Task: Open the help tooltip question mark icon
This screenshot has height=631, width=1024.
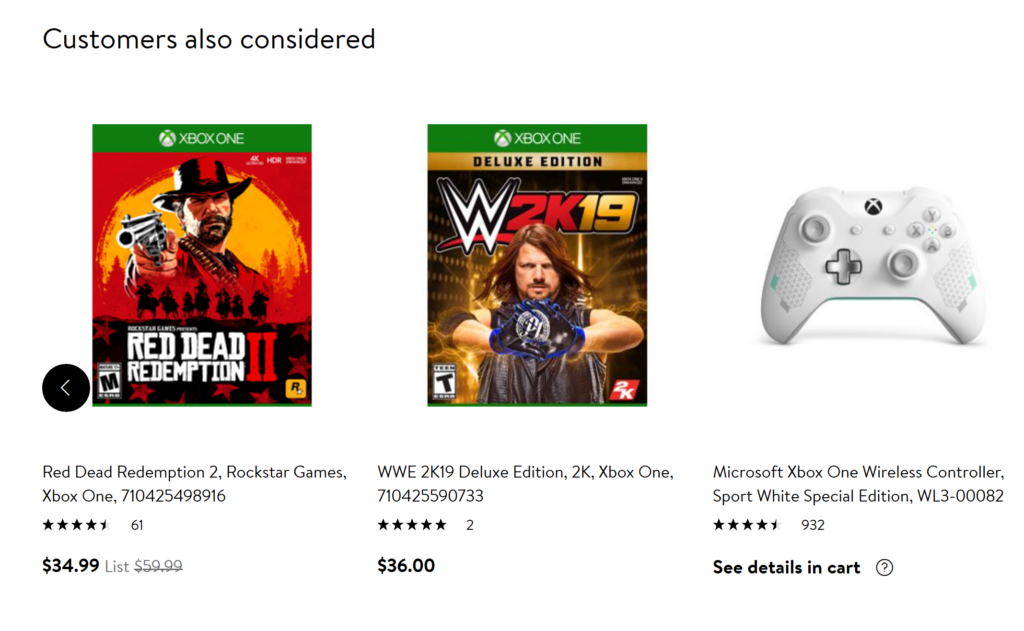Action: (885, 568)
